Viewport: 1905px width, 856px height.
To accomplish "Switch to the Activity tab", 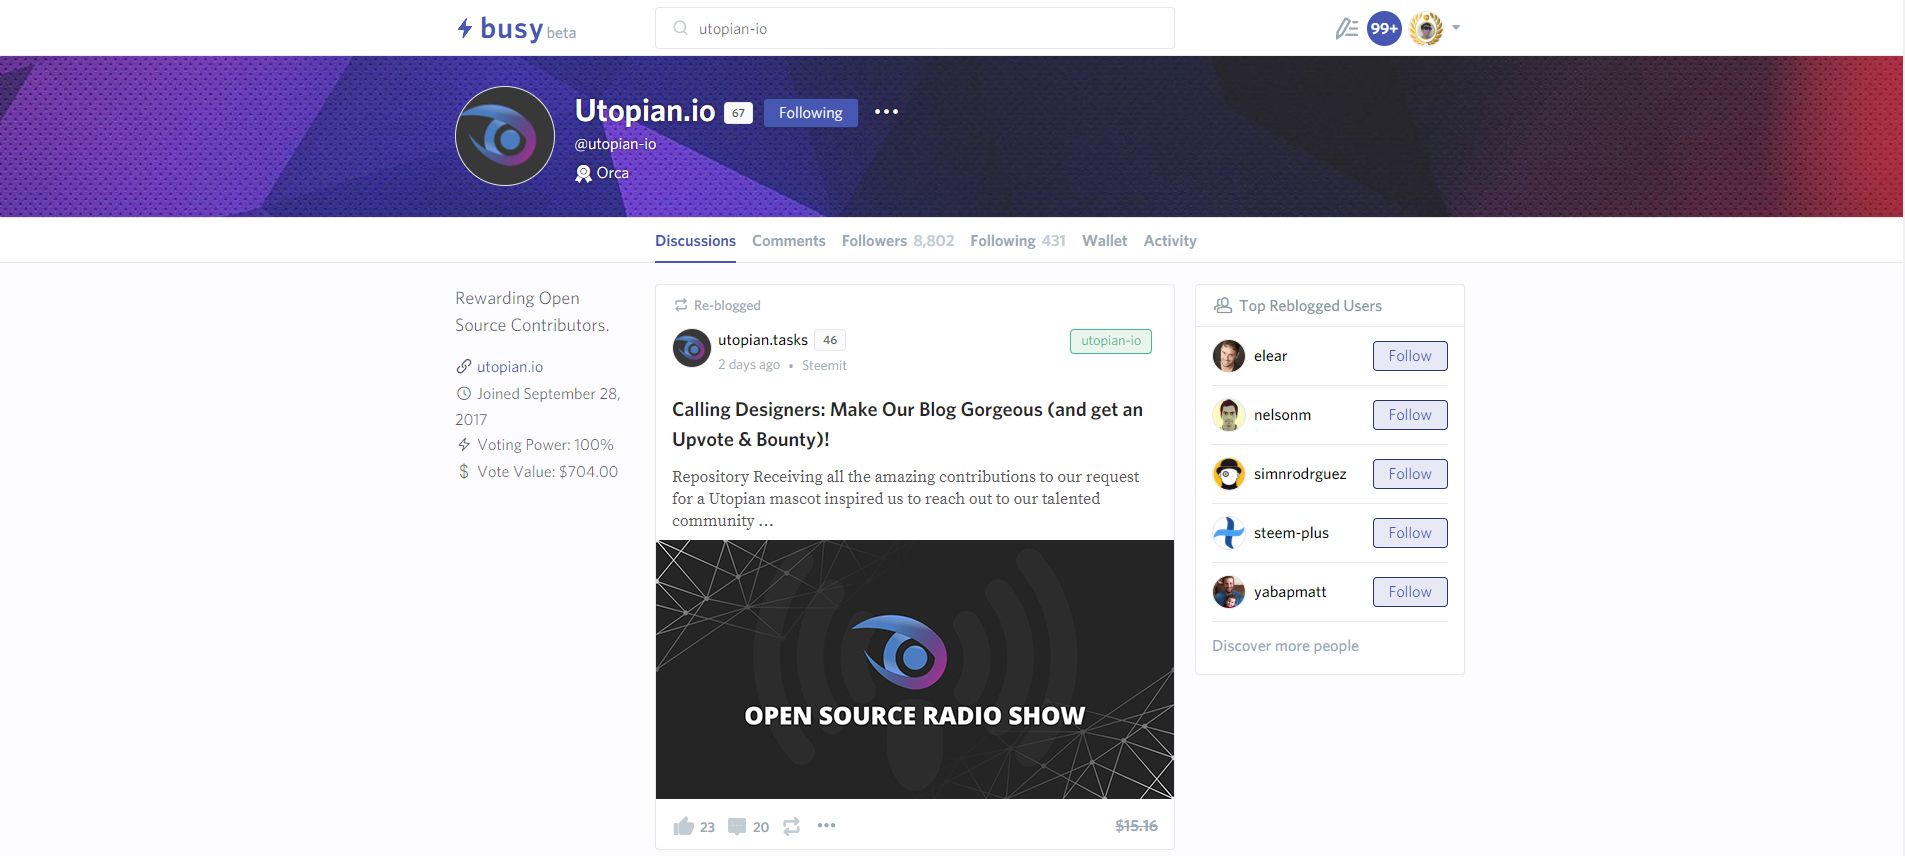I will (1170, 241).
